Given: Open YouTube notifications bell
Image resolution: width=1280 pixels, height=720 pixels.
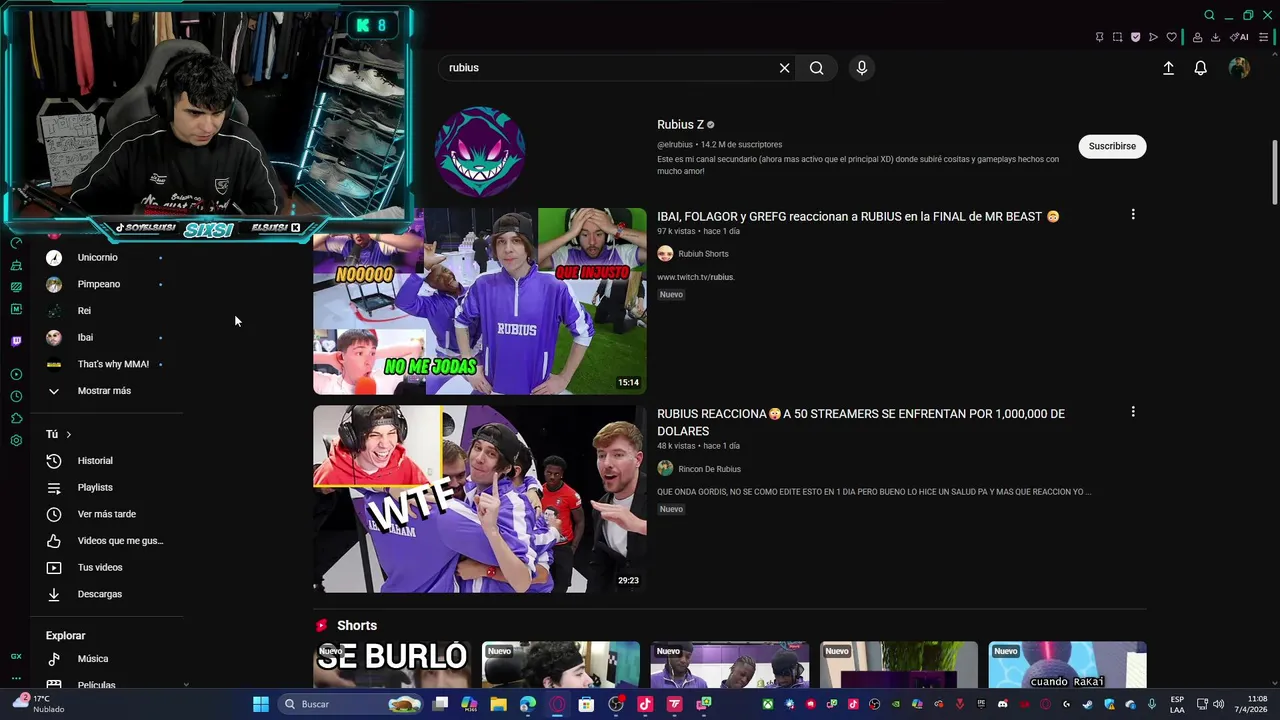Looking at the screenshot, I should (x=1201, y=68).
